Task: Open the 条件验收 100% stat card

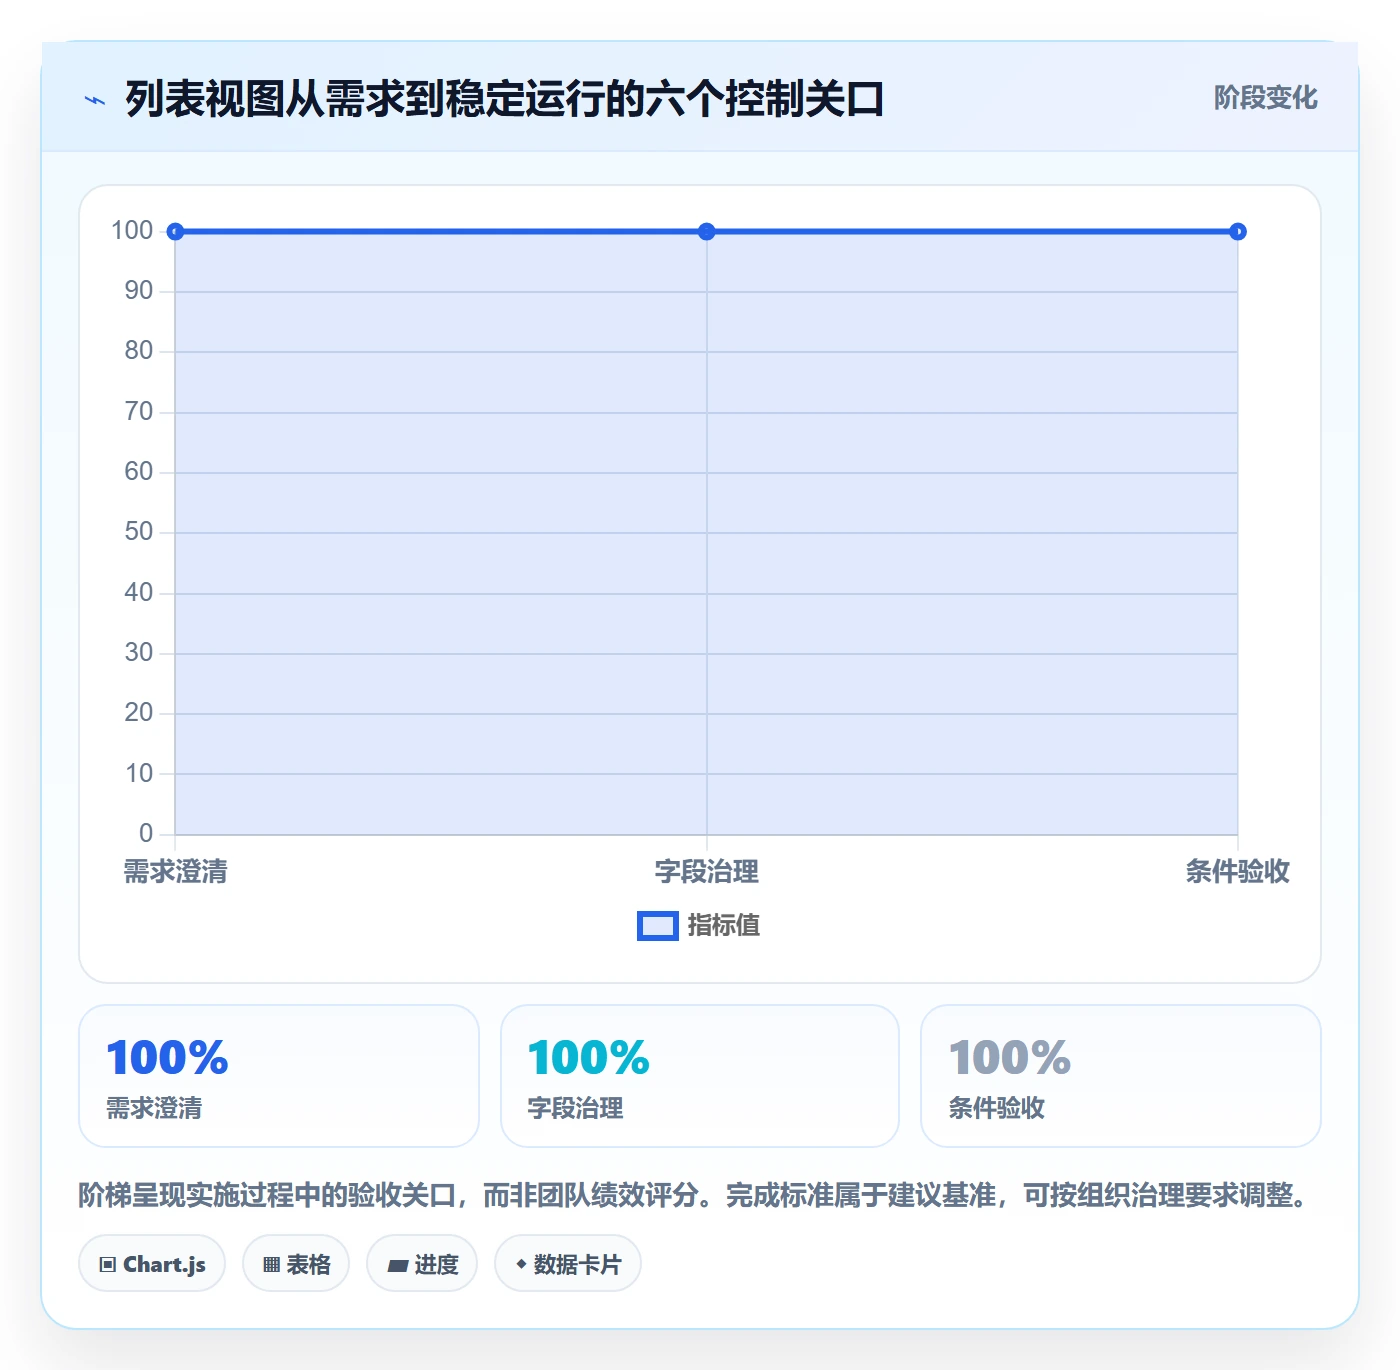Action: [1121, 1076]
